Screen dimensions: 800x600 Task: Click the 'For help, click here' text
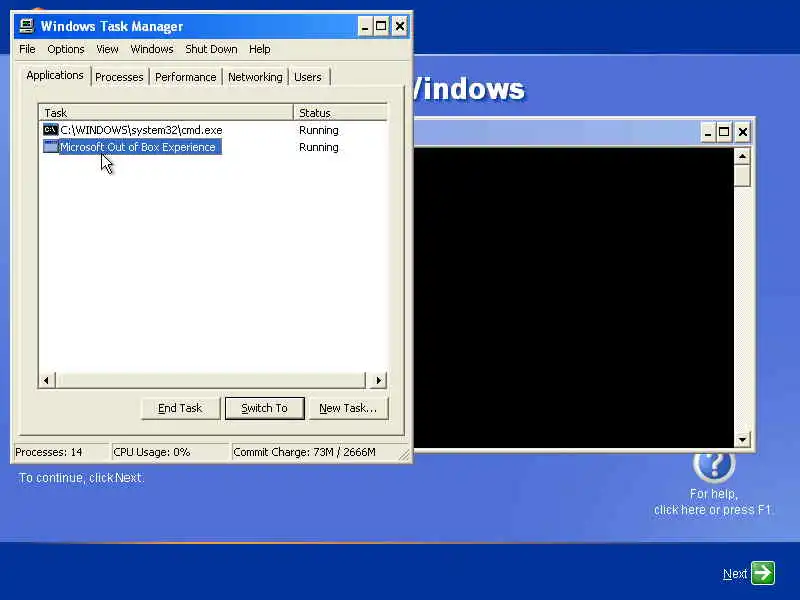coord(713,502)
